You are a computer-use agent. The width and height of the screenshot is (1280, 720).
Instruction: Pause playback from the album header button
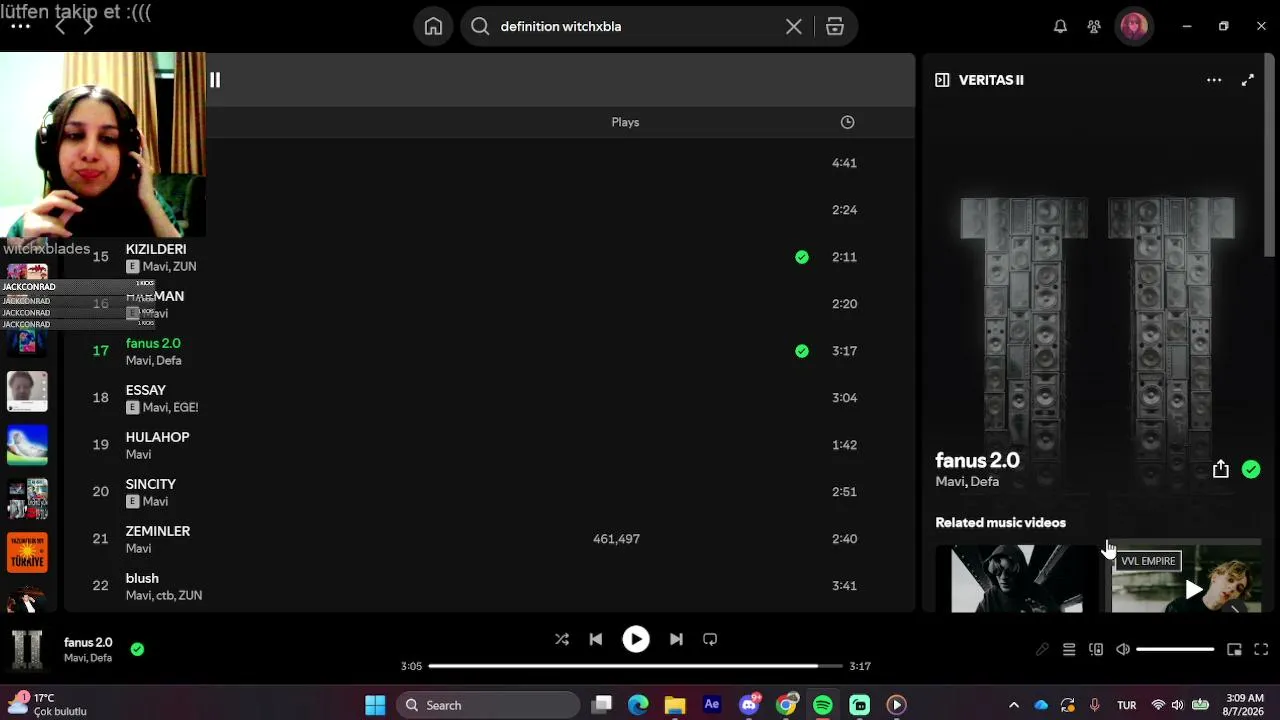click(215, 80)
